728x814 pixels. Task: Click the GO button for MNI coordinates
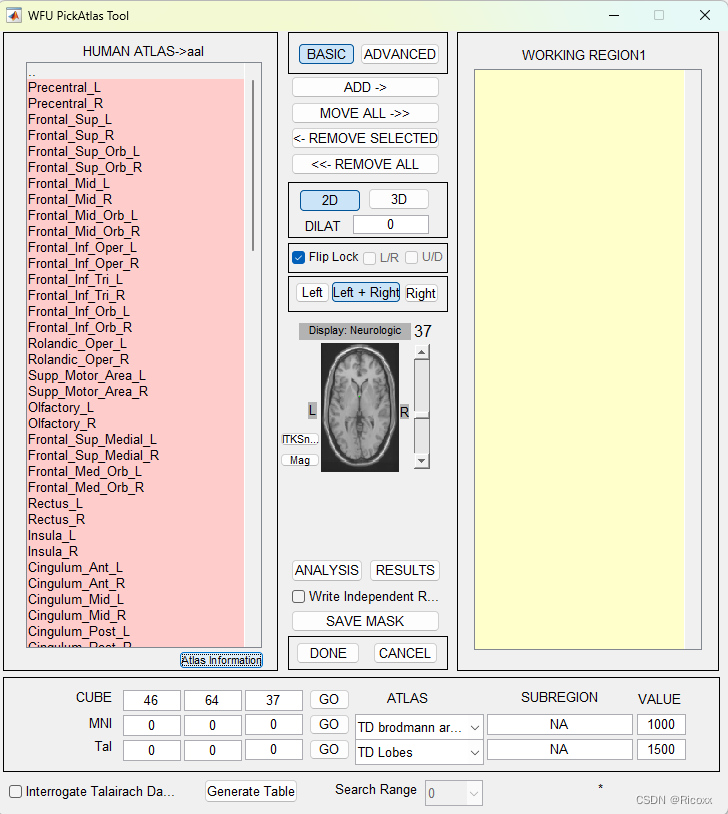coord(329,724)
